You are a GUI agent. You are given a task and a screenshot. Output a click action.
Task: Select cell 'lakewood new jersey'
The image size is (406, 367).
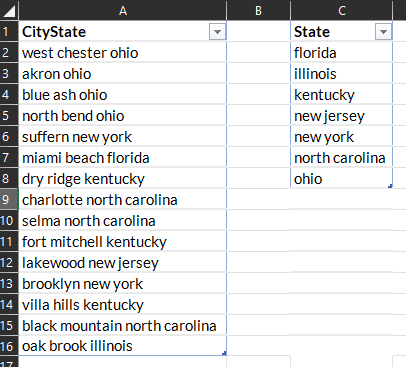click(x=123, y=263)
